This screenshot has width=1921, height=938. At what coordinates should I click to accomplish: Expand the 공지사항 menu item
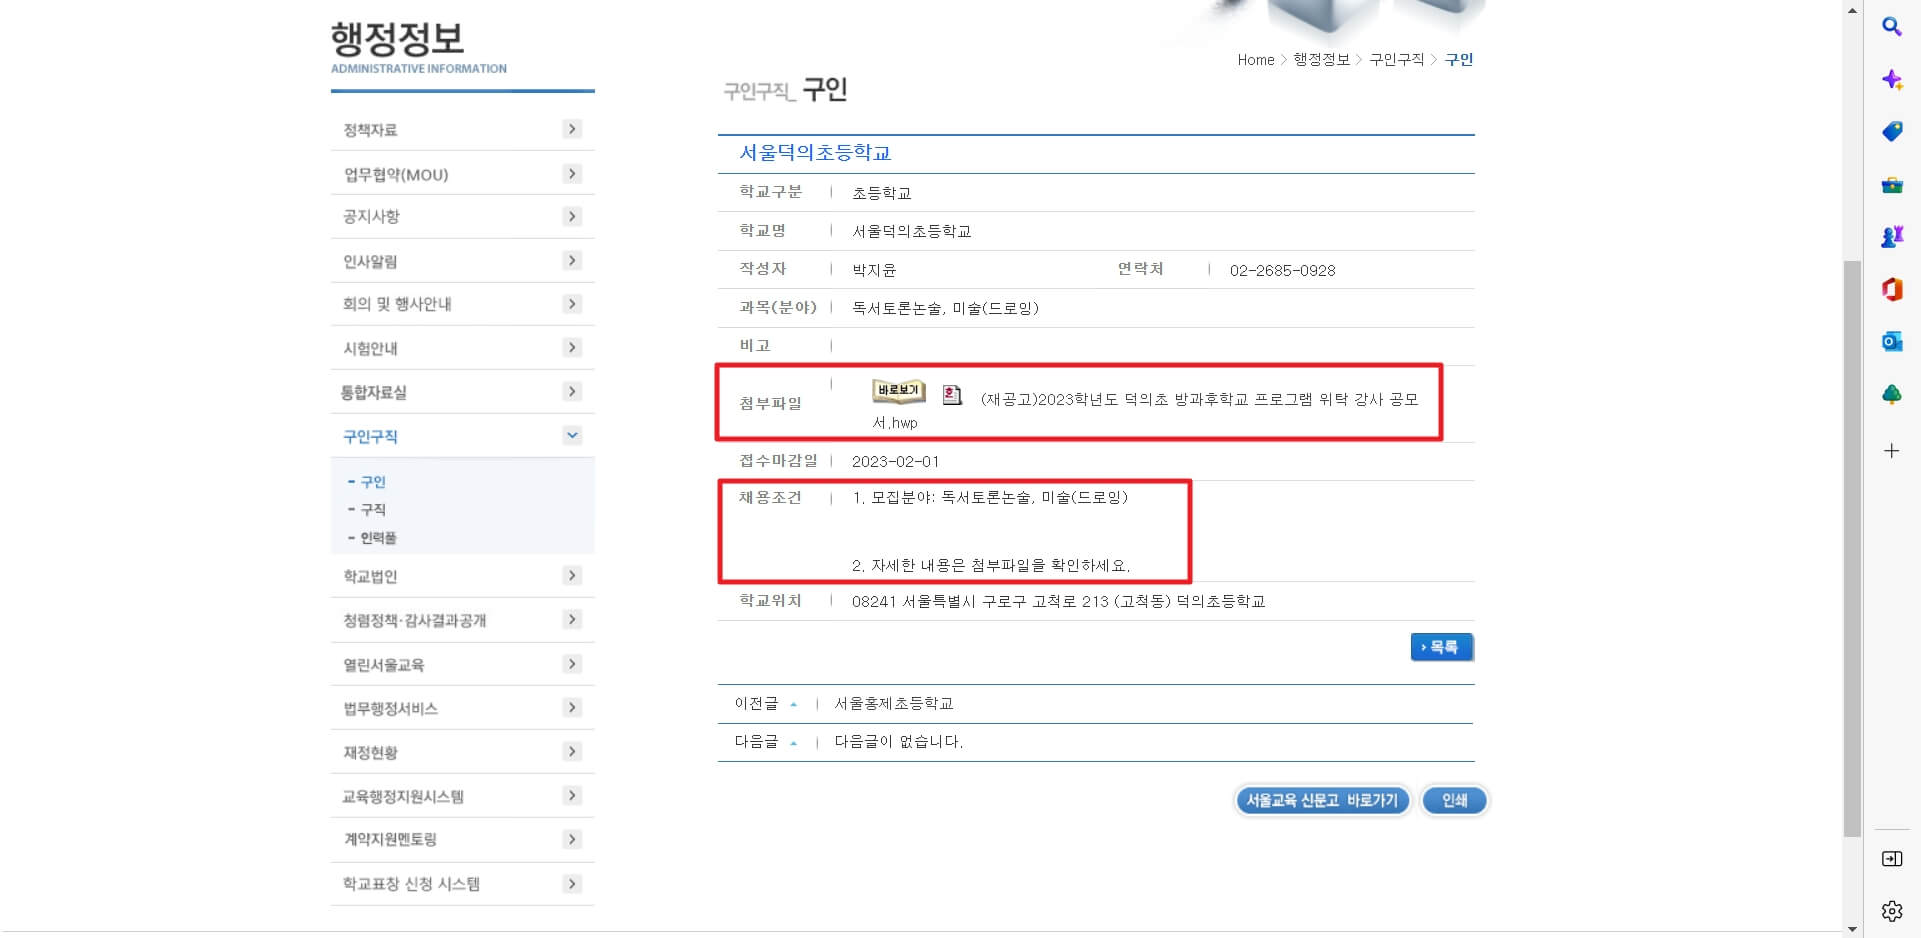(x=572, y=216)
